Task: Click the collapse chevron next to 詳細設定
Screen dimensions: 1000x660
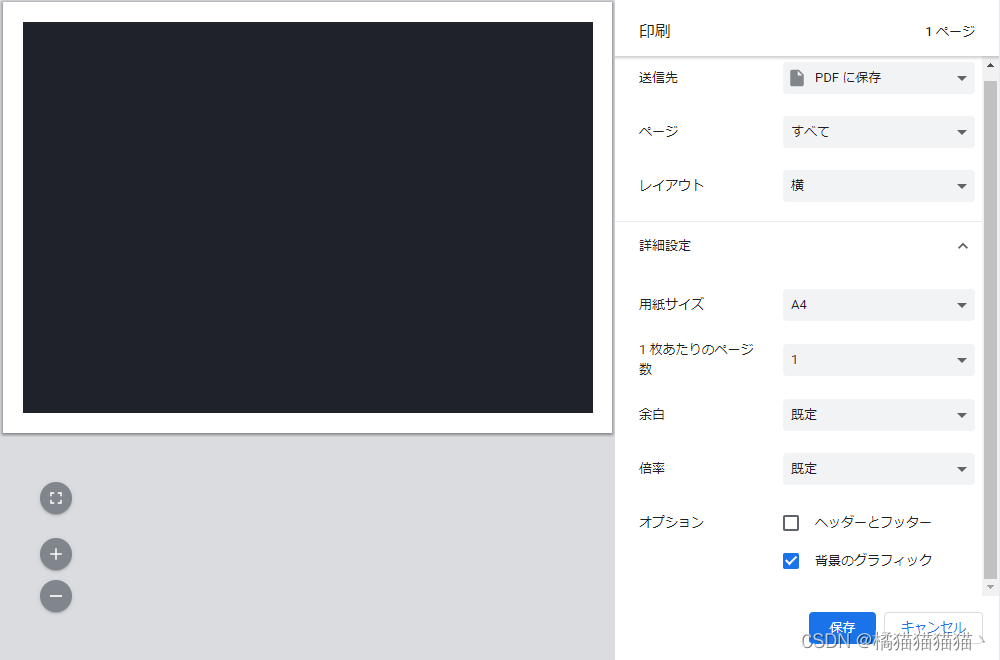Action: tap(962, 245)
